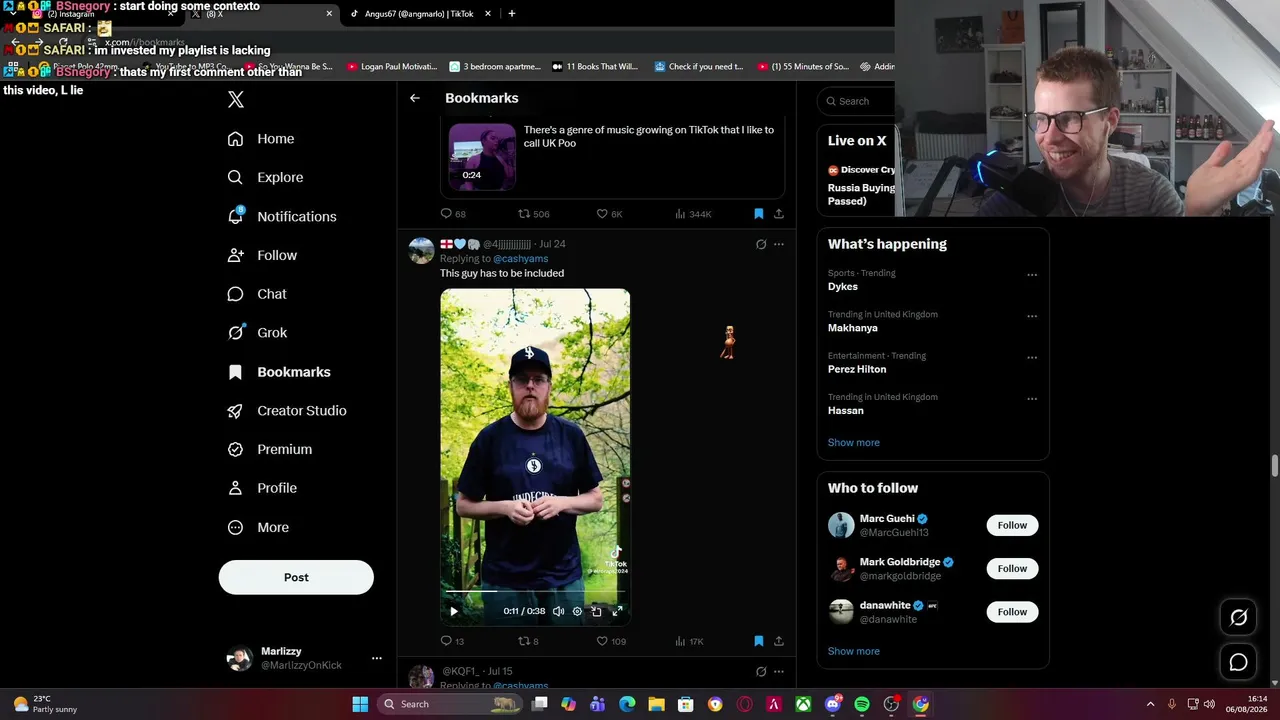The width and height of the screenshot is (1280, 720).
Task: Open more options for Makhanya trend
Action: click(x=1032, y=316)
